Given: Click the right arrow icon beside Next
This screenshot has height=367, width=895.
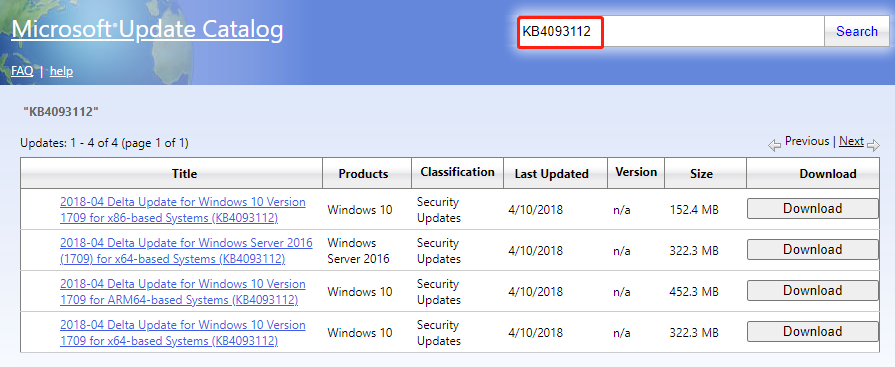Looking at the screenshot, I should (873, 146).
